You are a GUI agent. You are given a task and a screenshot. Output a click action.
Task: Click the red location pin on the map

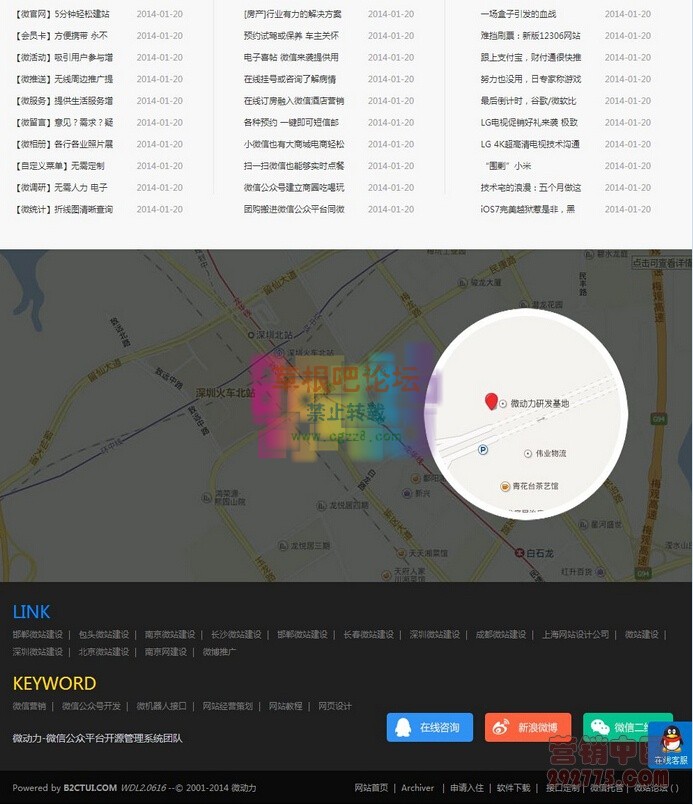click(x=491, y=401)
